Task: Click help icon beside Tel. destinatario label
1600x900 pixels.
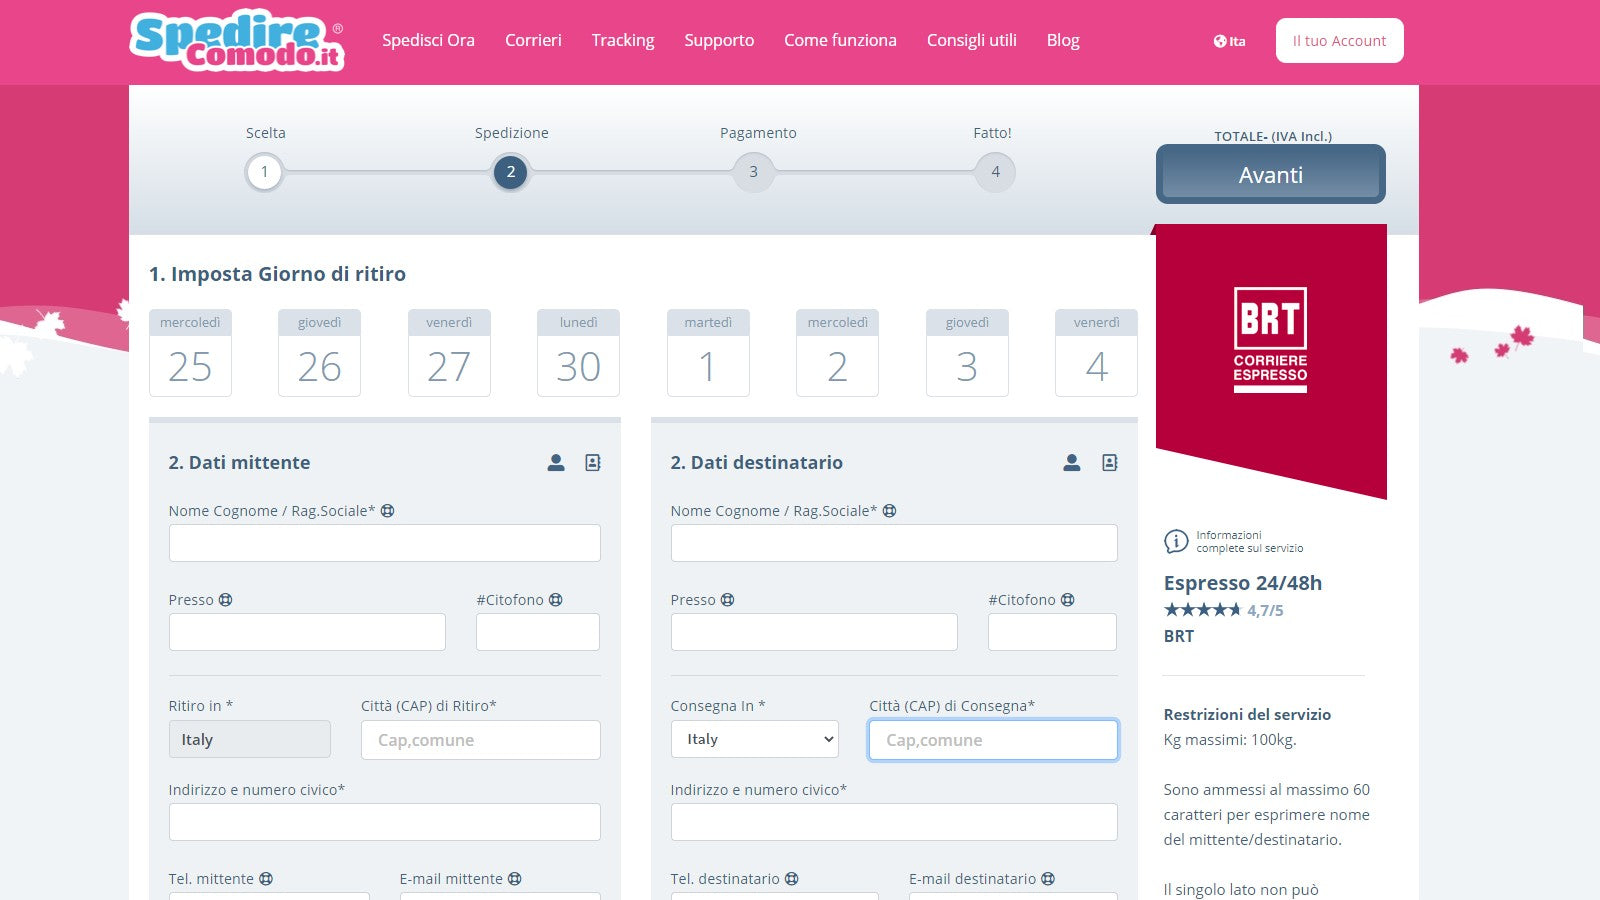Action: coord(792,879)
